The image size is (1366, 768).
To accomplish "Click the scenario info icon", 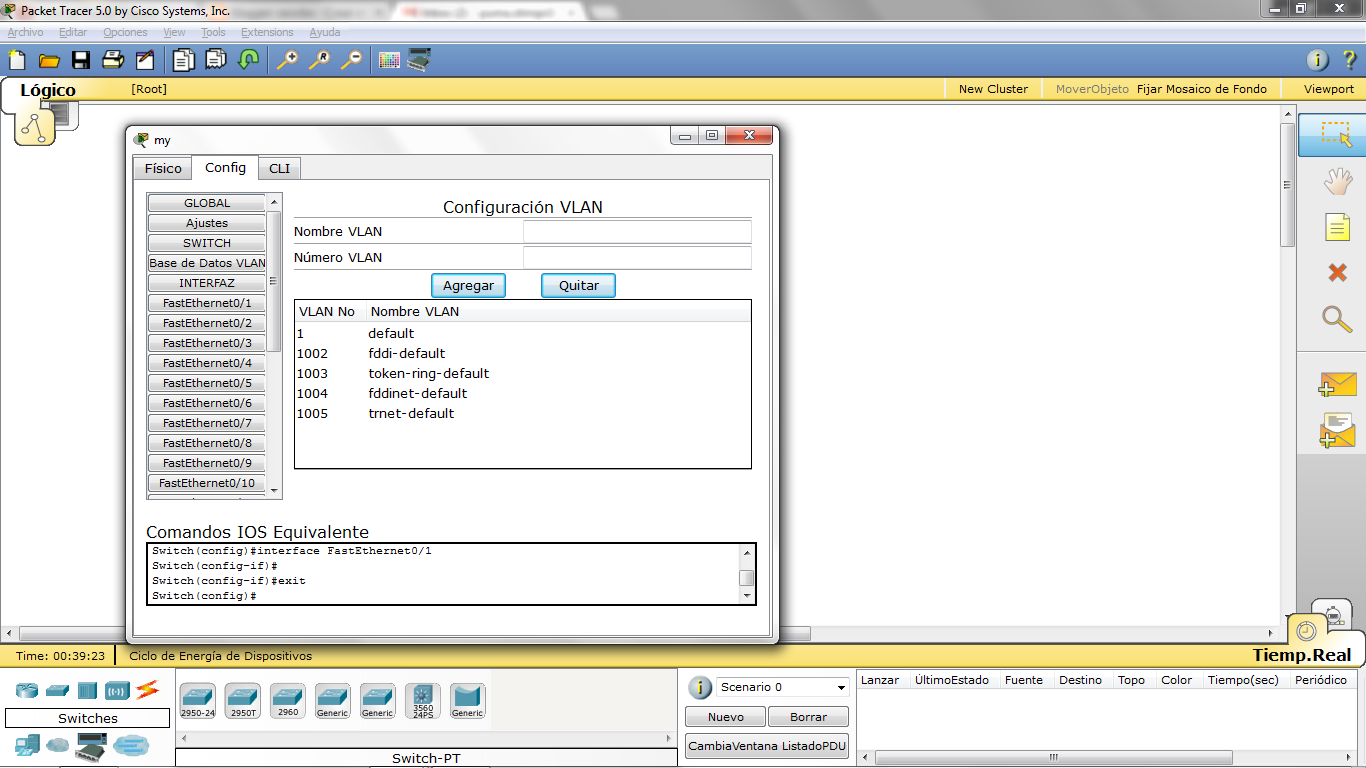I will click(x=701, y=687).
